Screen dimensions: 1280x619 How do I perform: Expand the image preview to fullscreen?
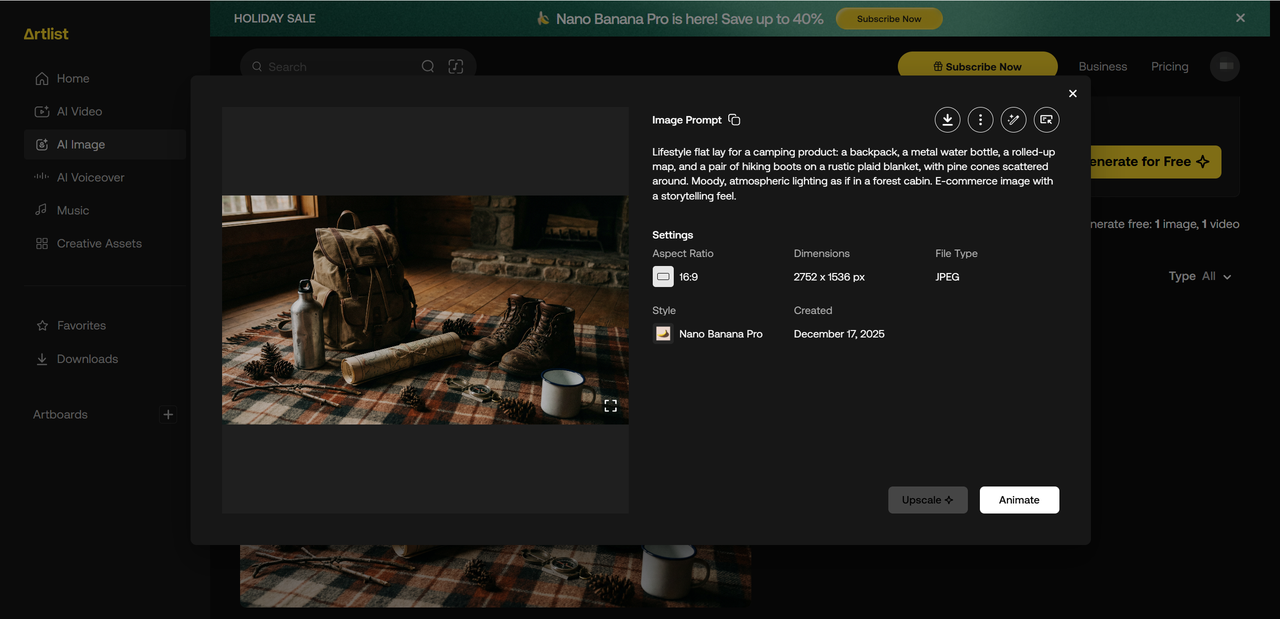point(610,405)
